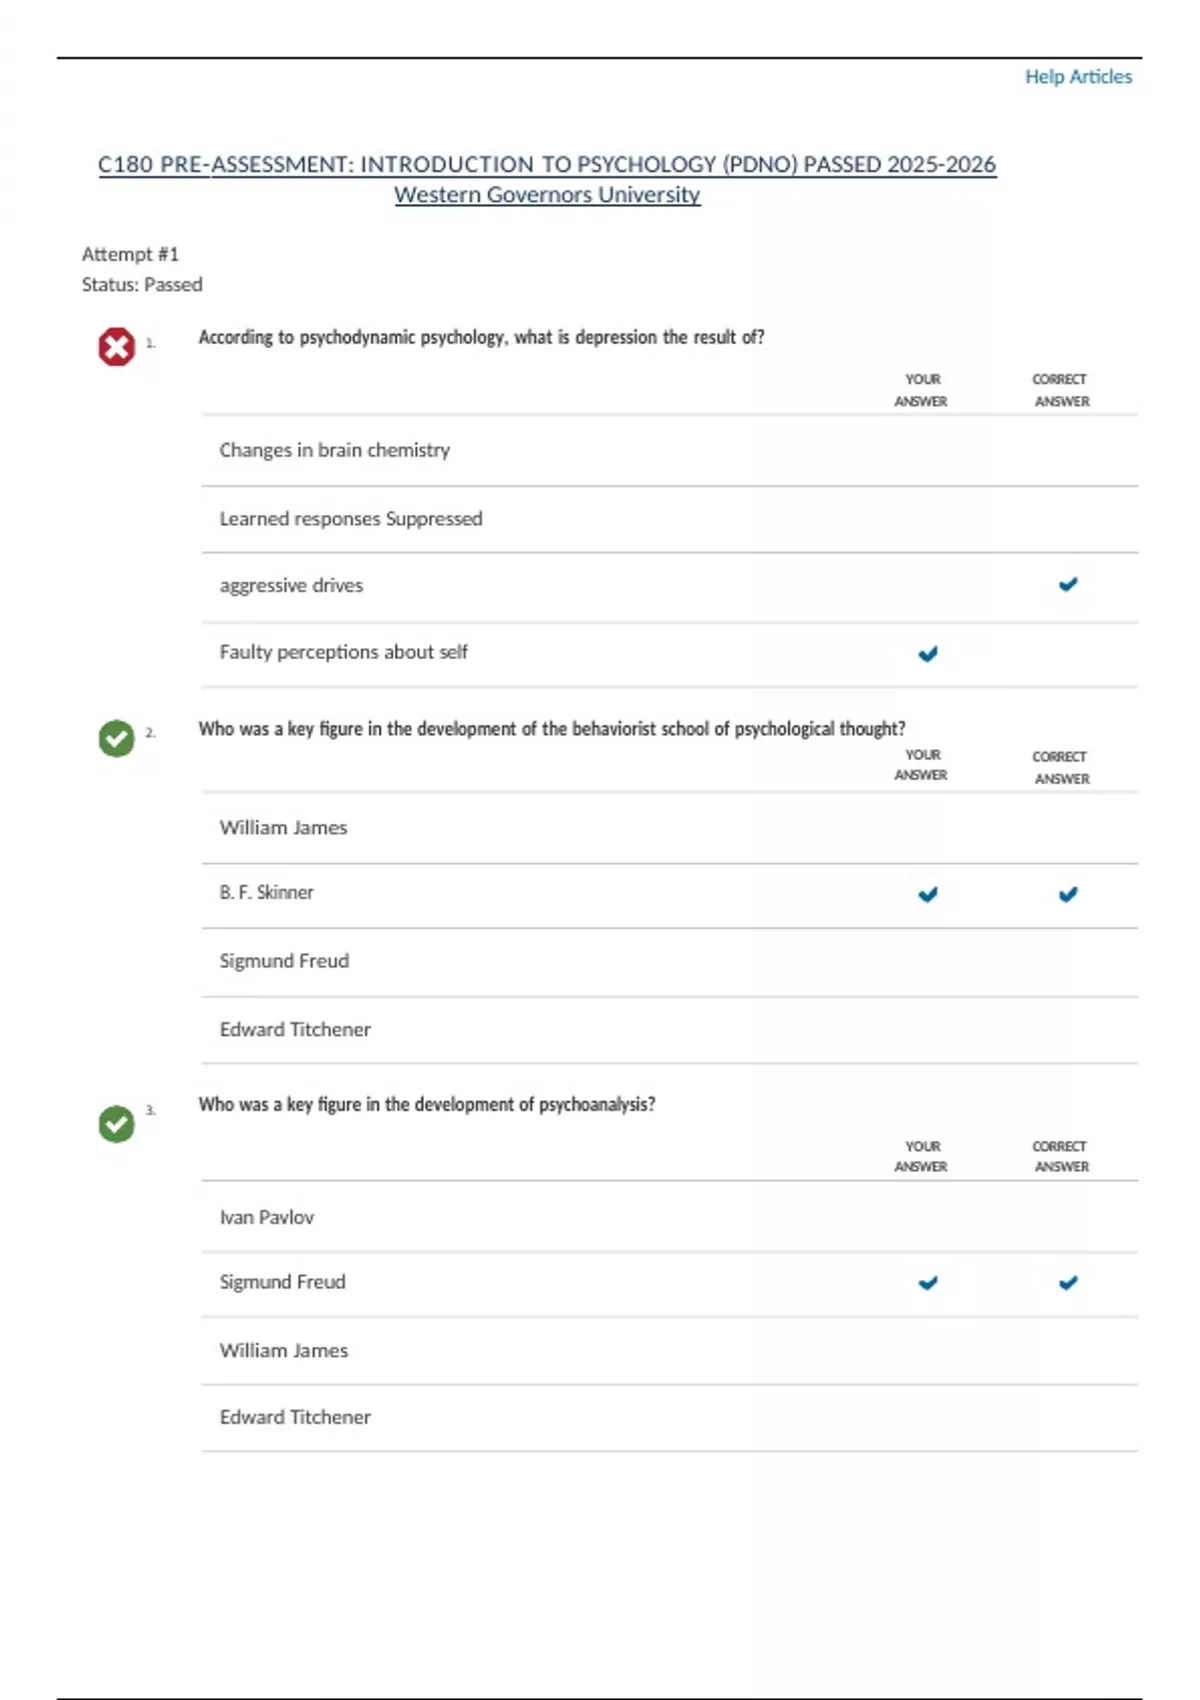Select the William James option in question 2
Viewport: 1200px width, 1700px height.
tap(283, 828)
